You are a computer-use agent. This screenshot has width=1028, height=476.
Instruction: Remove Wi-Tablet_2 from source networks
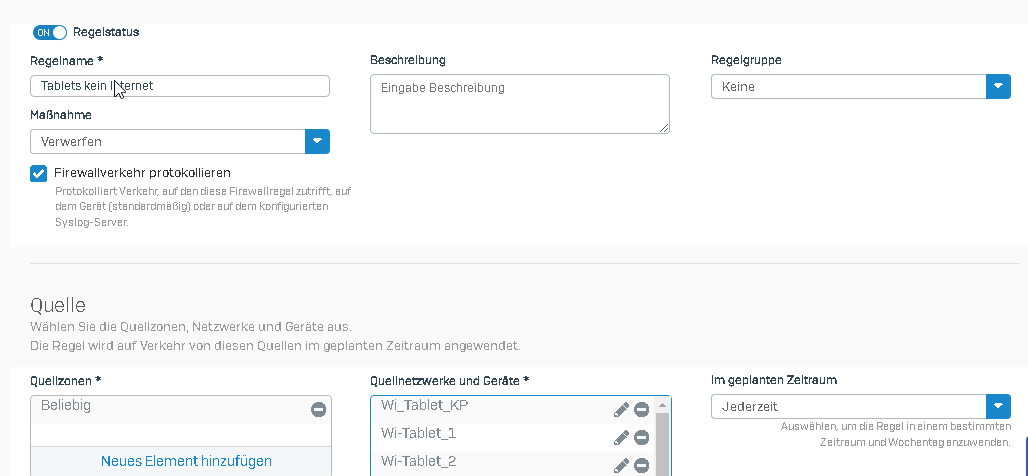641,464
